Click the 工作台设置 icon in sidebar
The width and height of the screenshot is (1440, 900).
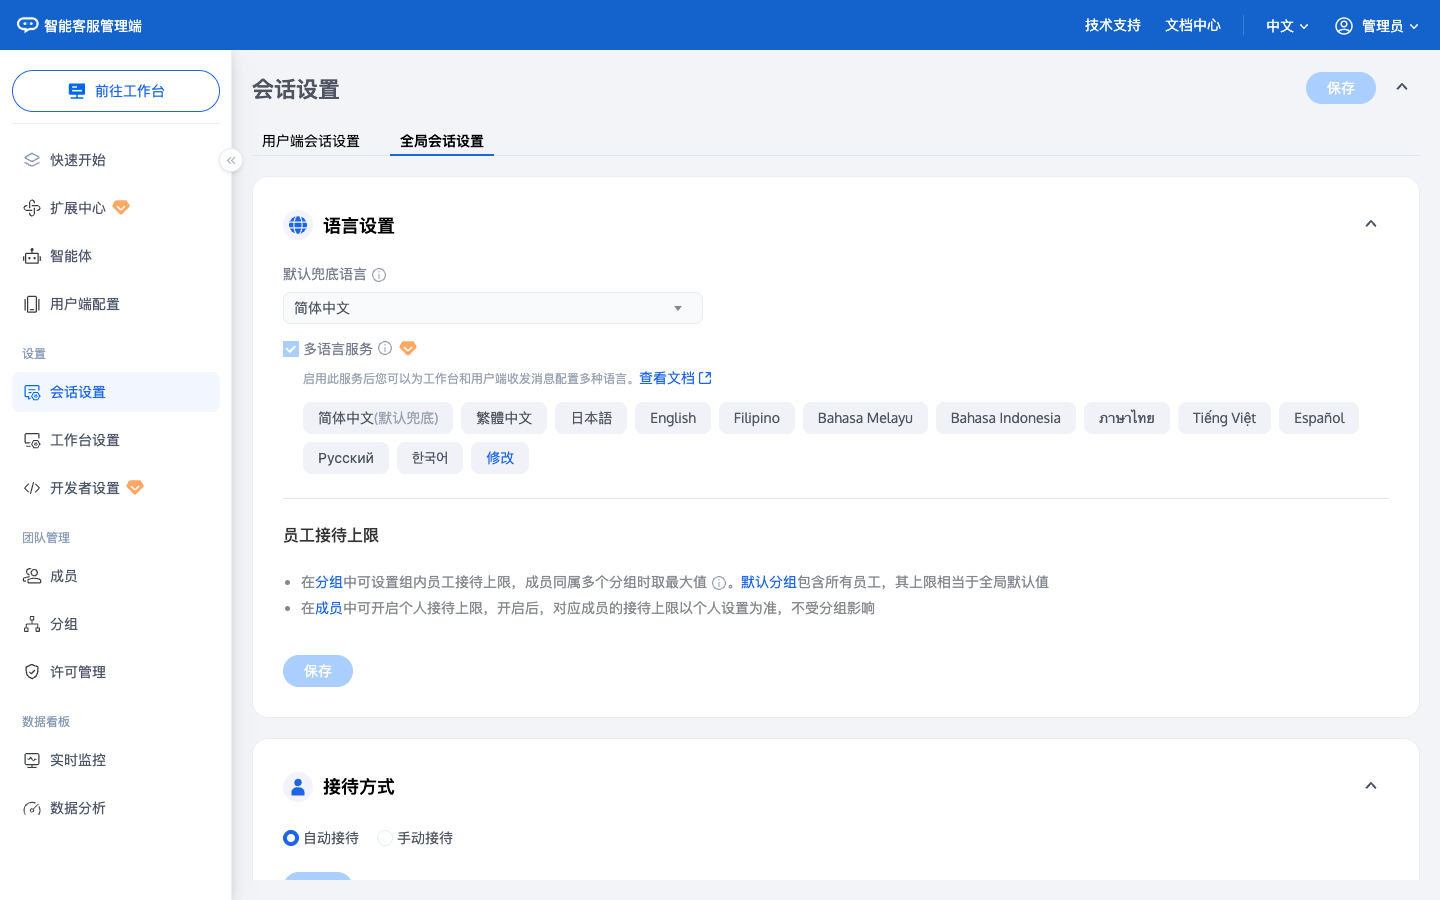click(32, 440)
